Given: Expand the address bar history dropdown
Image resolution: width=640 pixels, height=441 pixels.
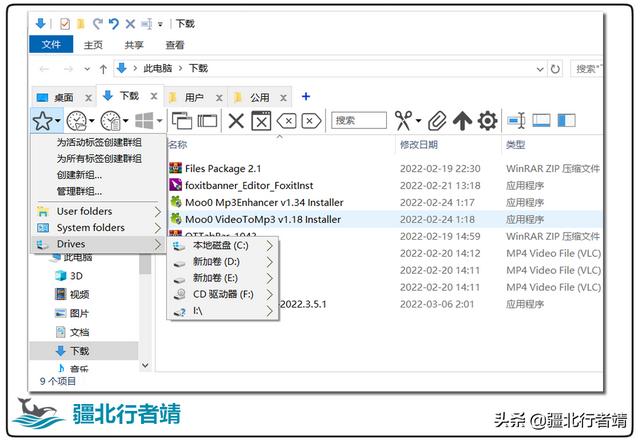Looking at the screenshot, I should (540, 69).
